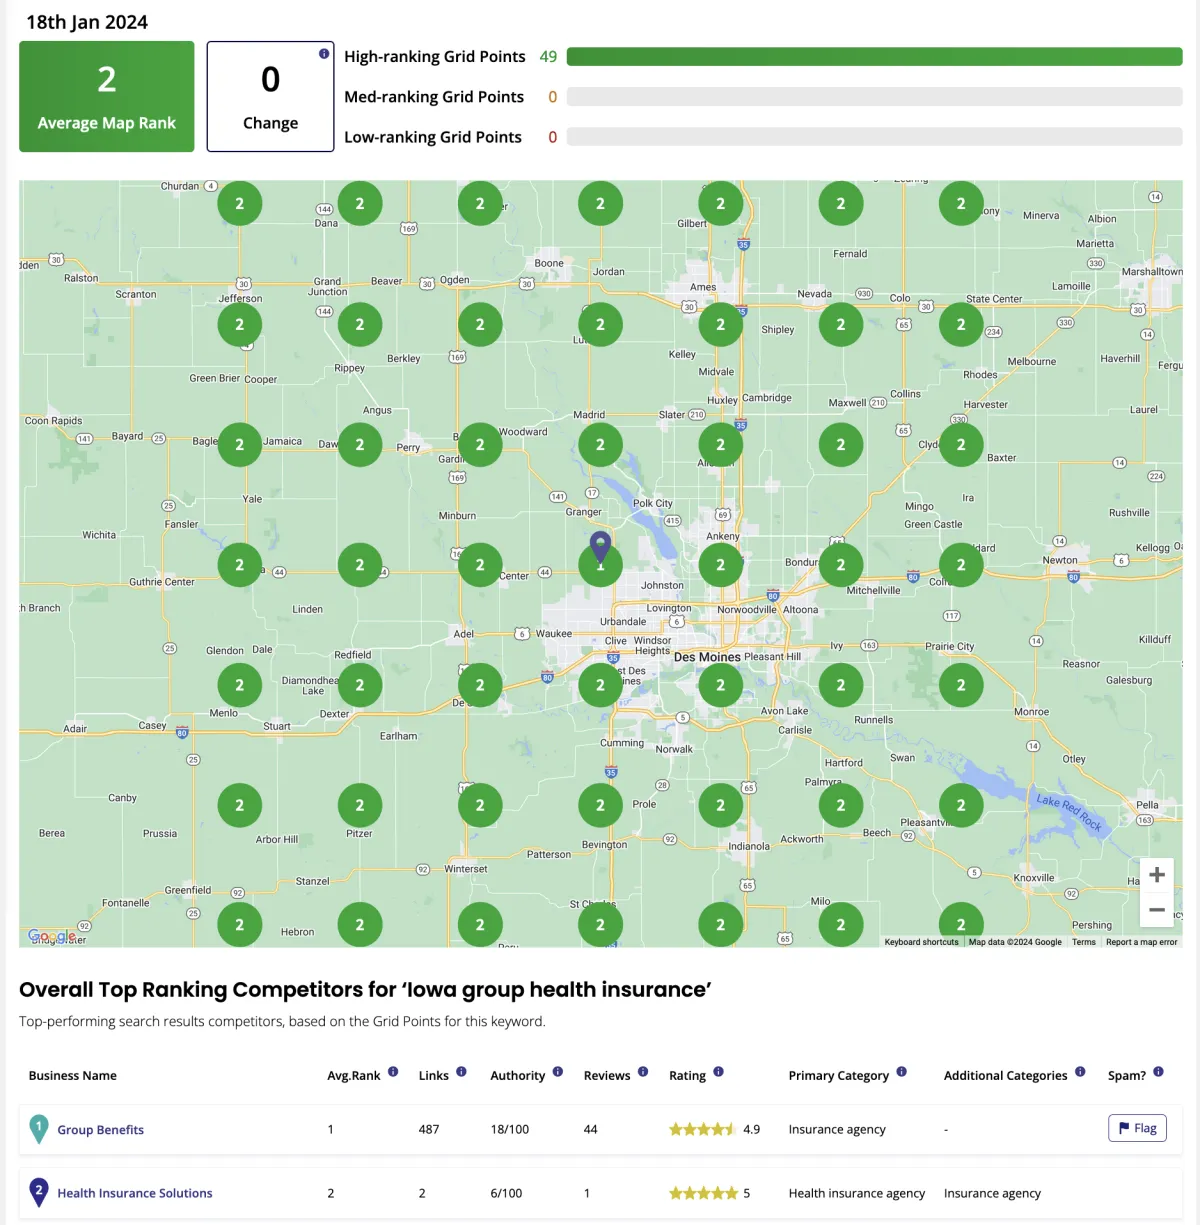Click the teal rank 1 marker beside Group Benefits
Image resolution: width=1200 pixels, height=1225 pixels.
click(39, 1129)
